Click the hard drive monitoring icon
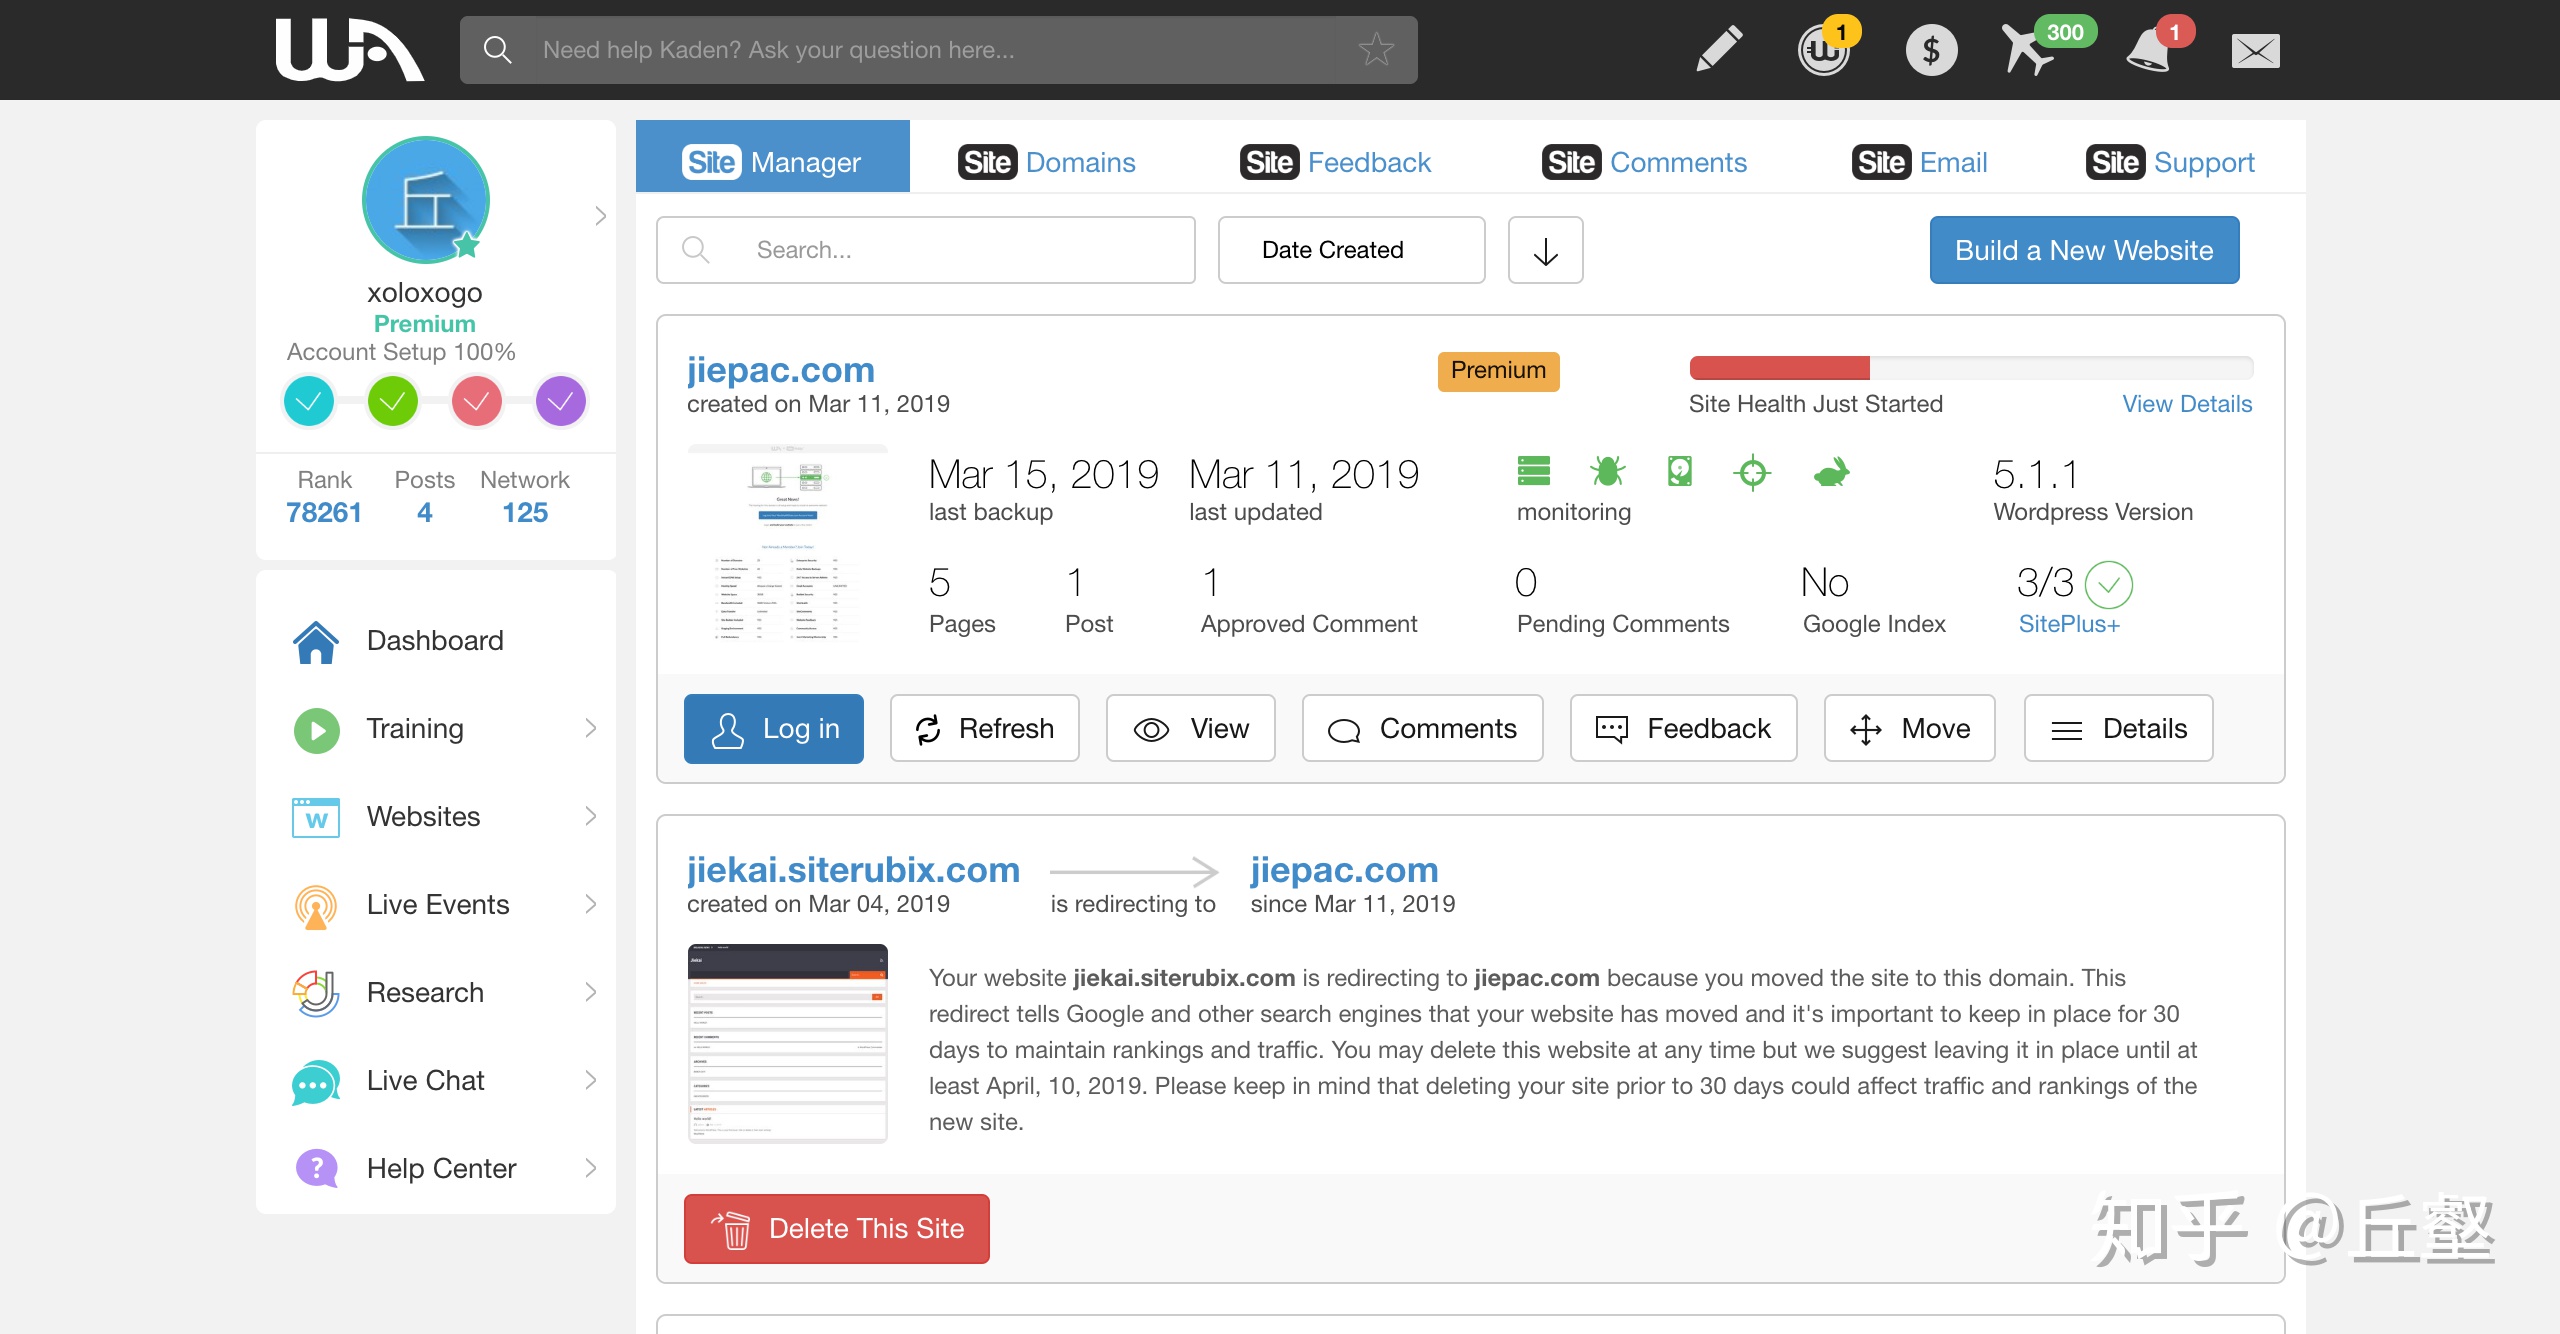The image size is (2560, 1334). [1680, 471]
